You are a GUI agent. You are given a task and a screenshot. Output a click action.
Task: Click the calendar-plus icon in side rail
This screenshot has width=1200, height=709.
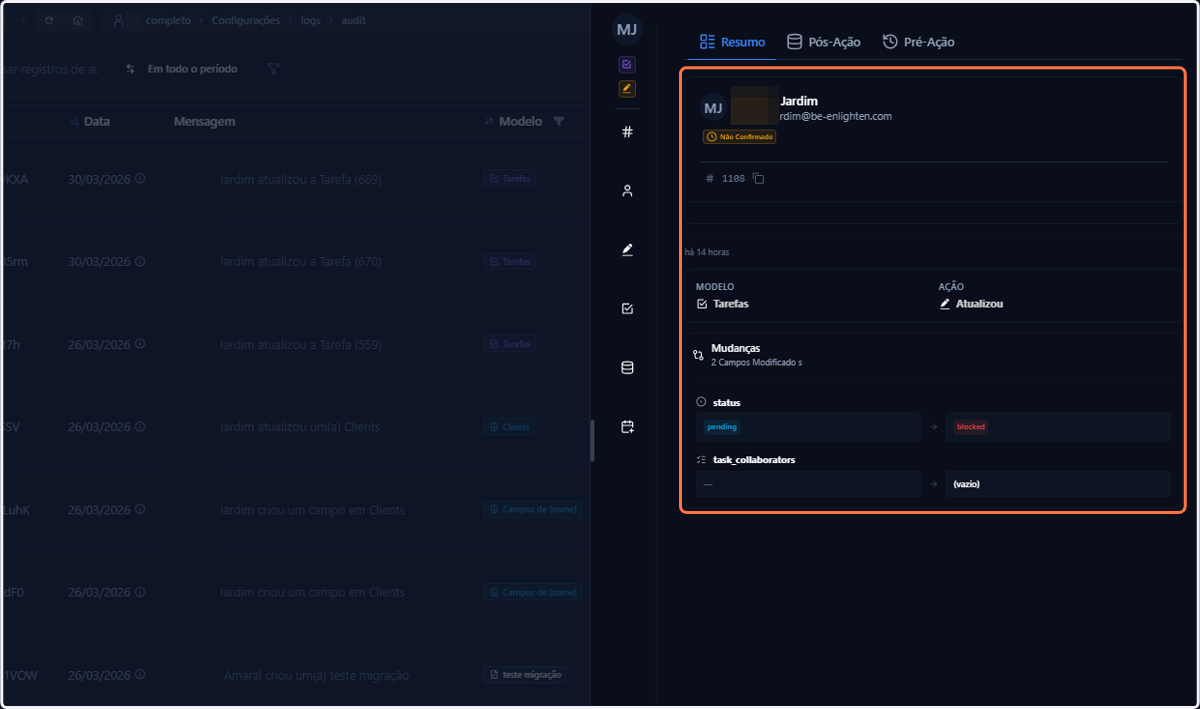[x=627, y=426]
